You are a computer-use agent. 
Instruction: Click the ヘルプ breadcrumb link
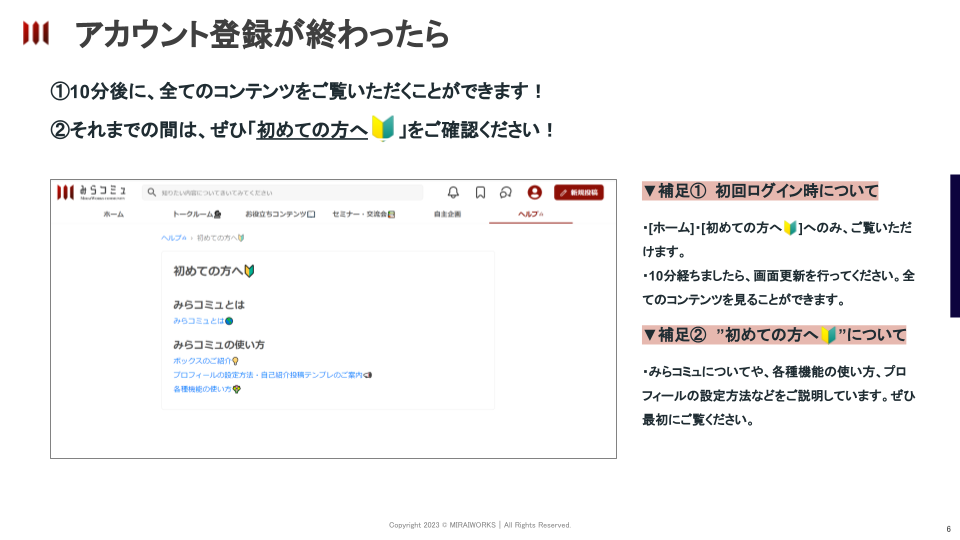tap(173, 238)
